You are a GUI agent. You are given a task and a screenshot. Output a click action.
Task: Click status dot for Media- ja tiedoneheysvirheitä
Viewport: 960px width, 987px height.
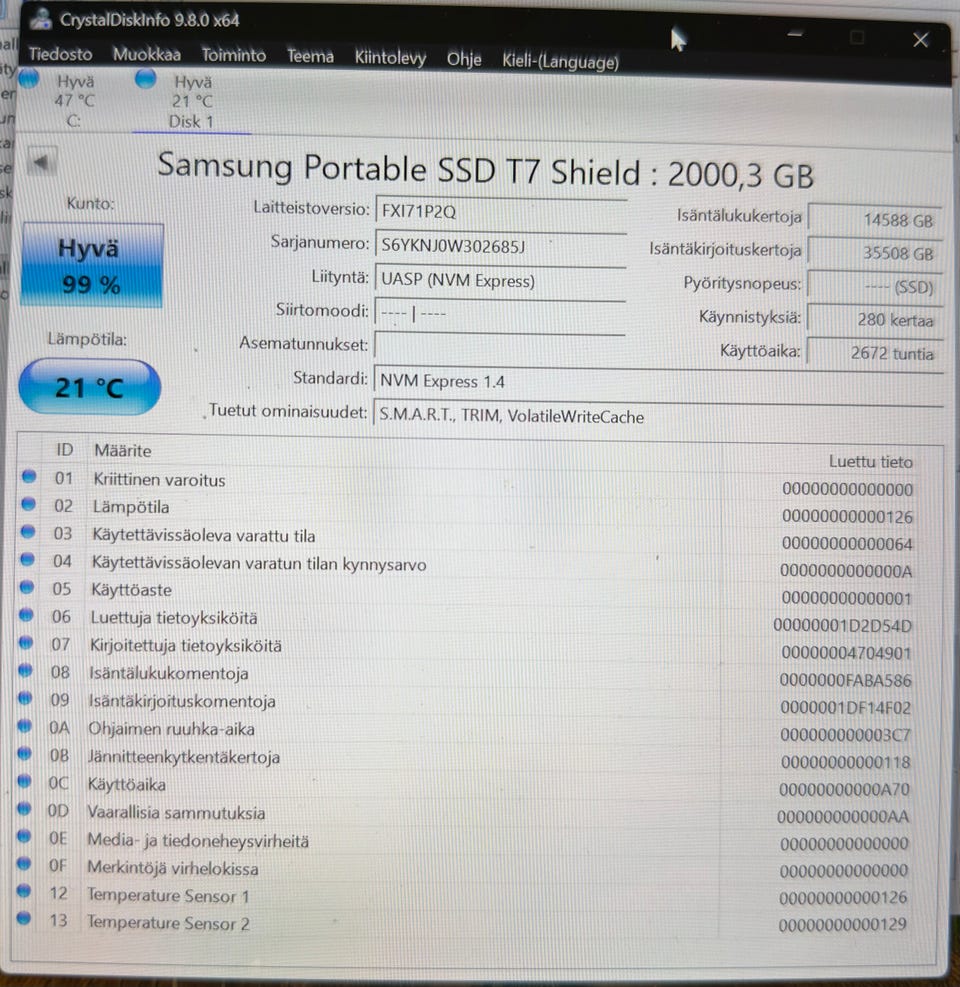click(x=24, y=836)
